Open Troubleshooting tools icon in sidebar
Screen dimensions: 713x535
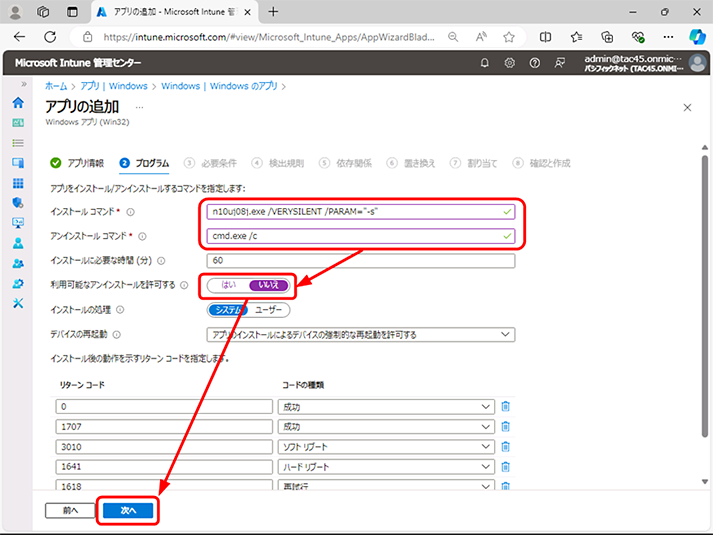(x=18, y=303)
